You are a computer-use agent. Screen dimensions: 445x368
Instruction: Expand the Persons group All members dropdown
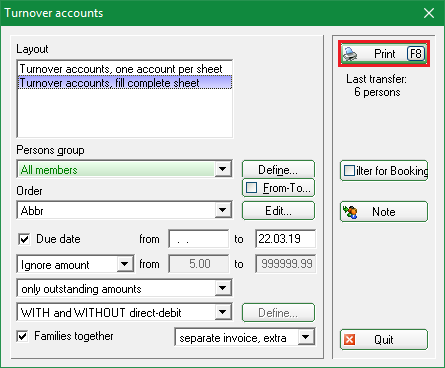point(223,169)
